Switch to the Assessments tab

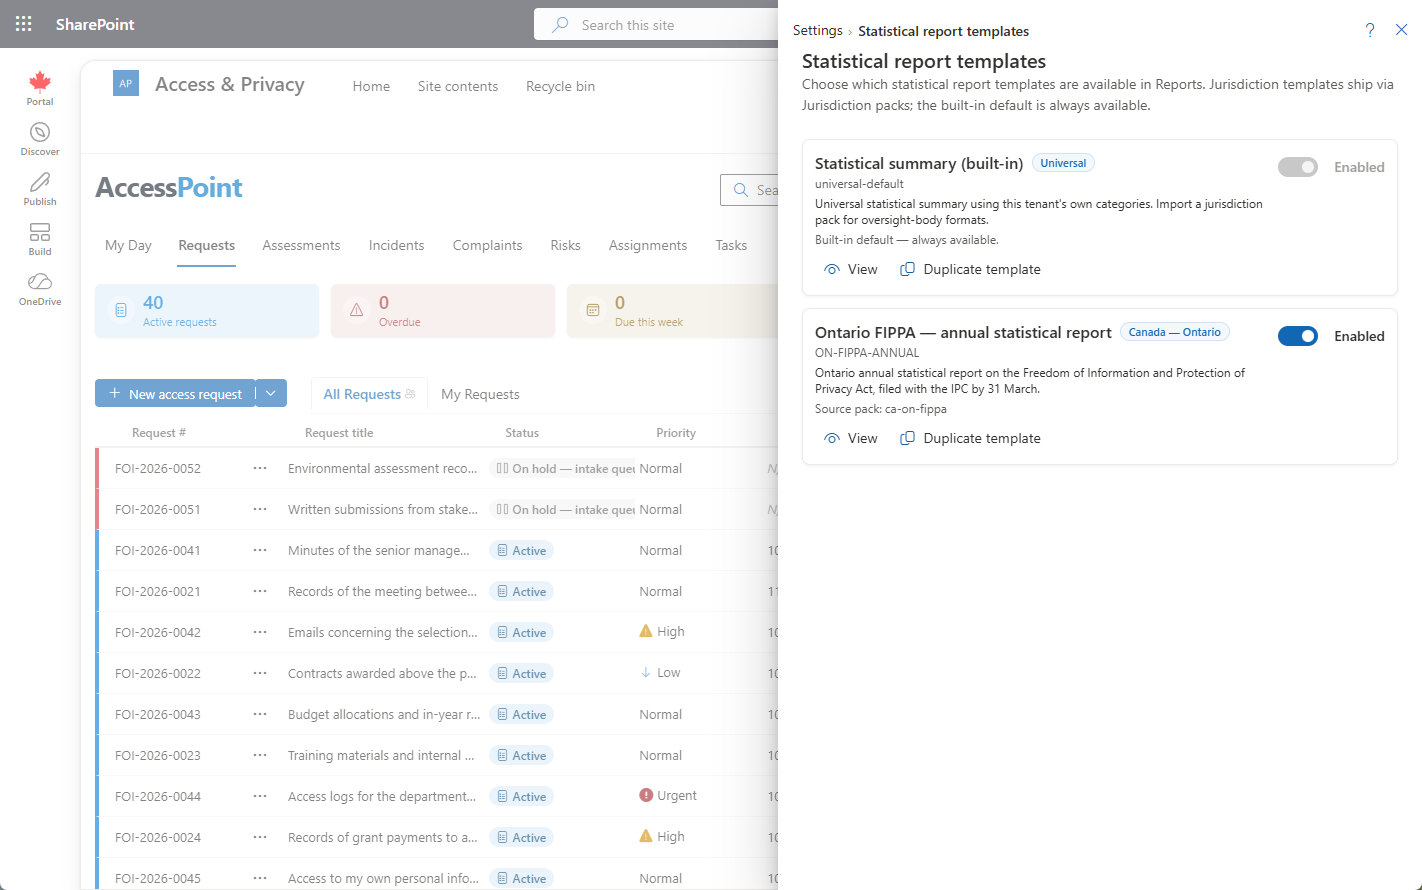(301, 245)
